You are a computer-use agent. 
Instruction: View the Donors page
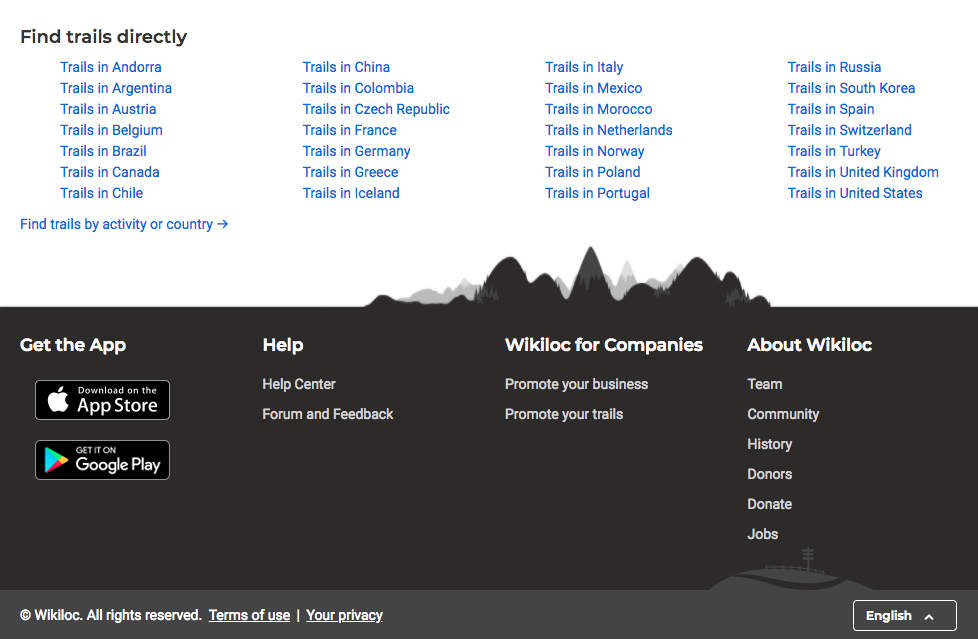[x=770, y=474]
